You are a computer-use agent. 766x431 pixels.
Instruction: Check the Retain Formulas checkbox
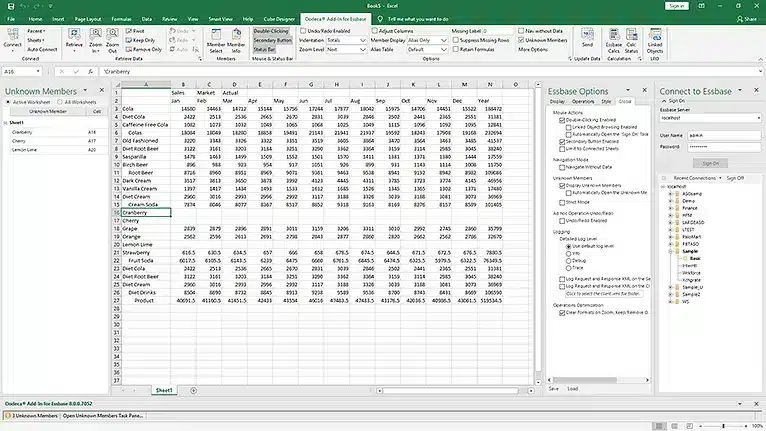[455, 49]
